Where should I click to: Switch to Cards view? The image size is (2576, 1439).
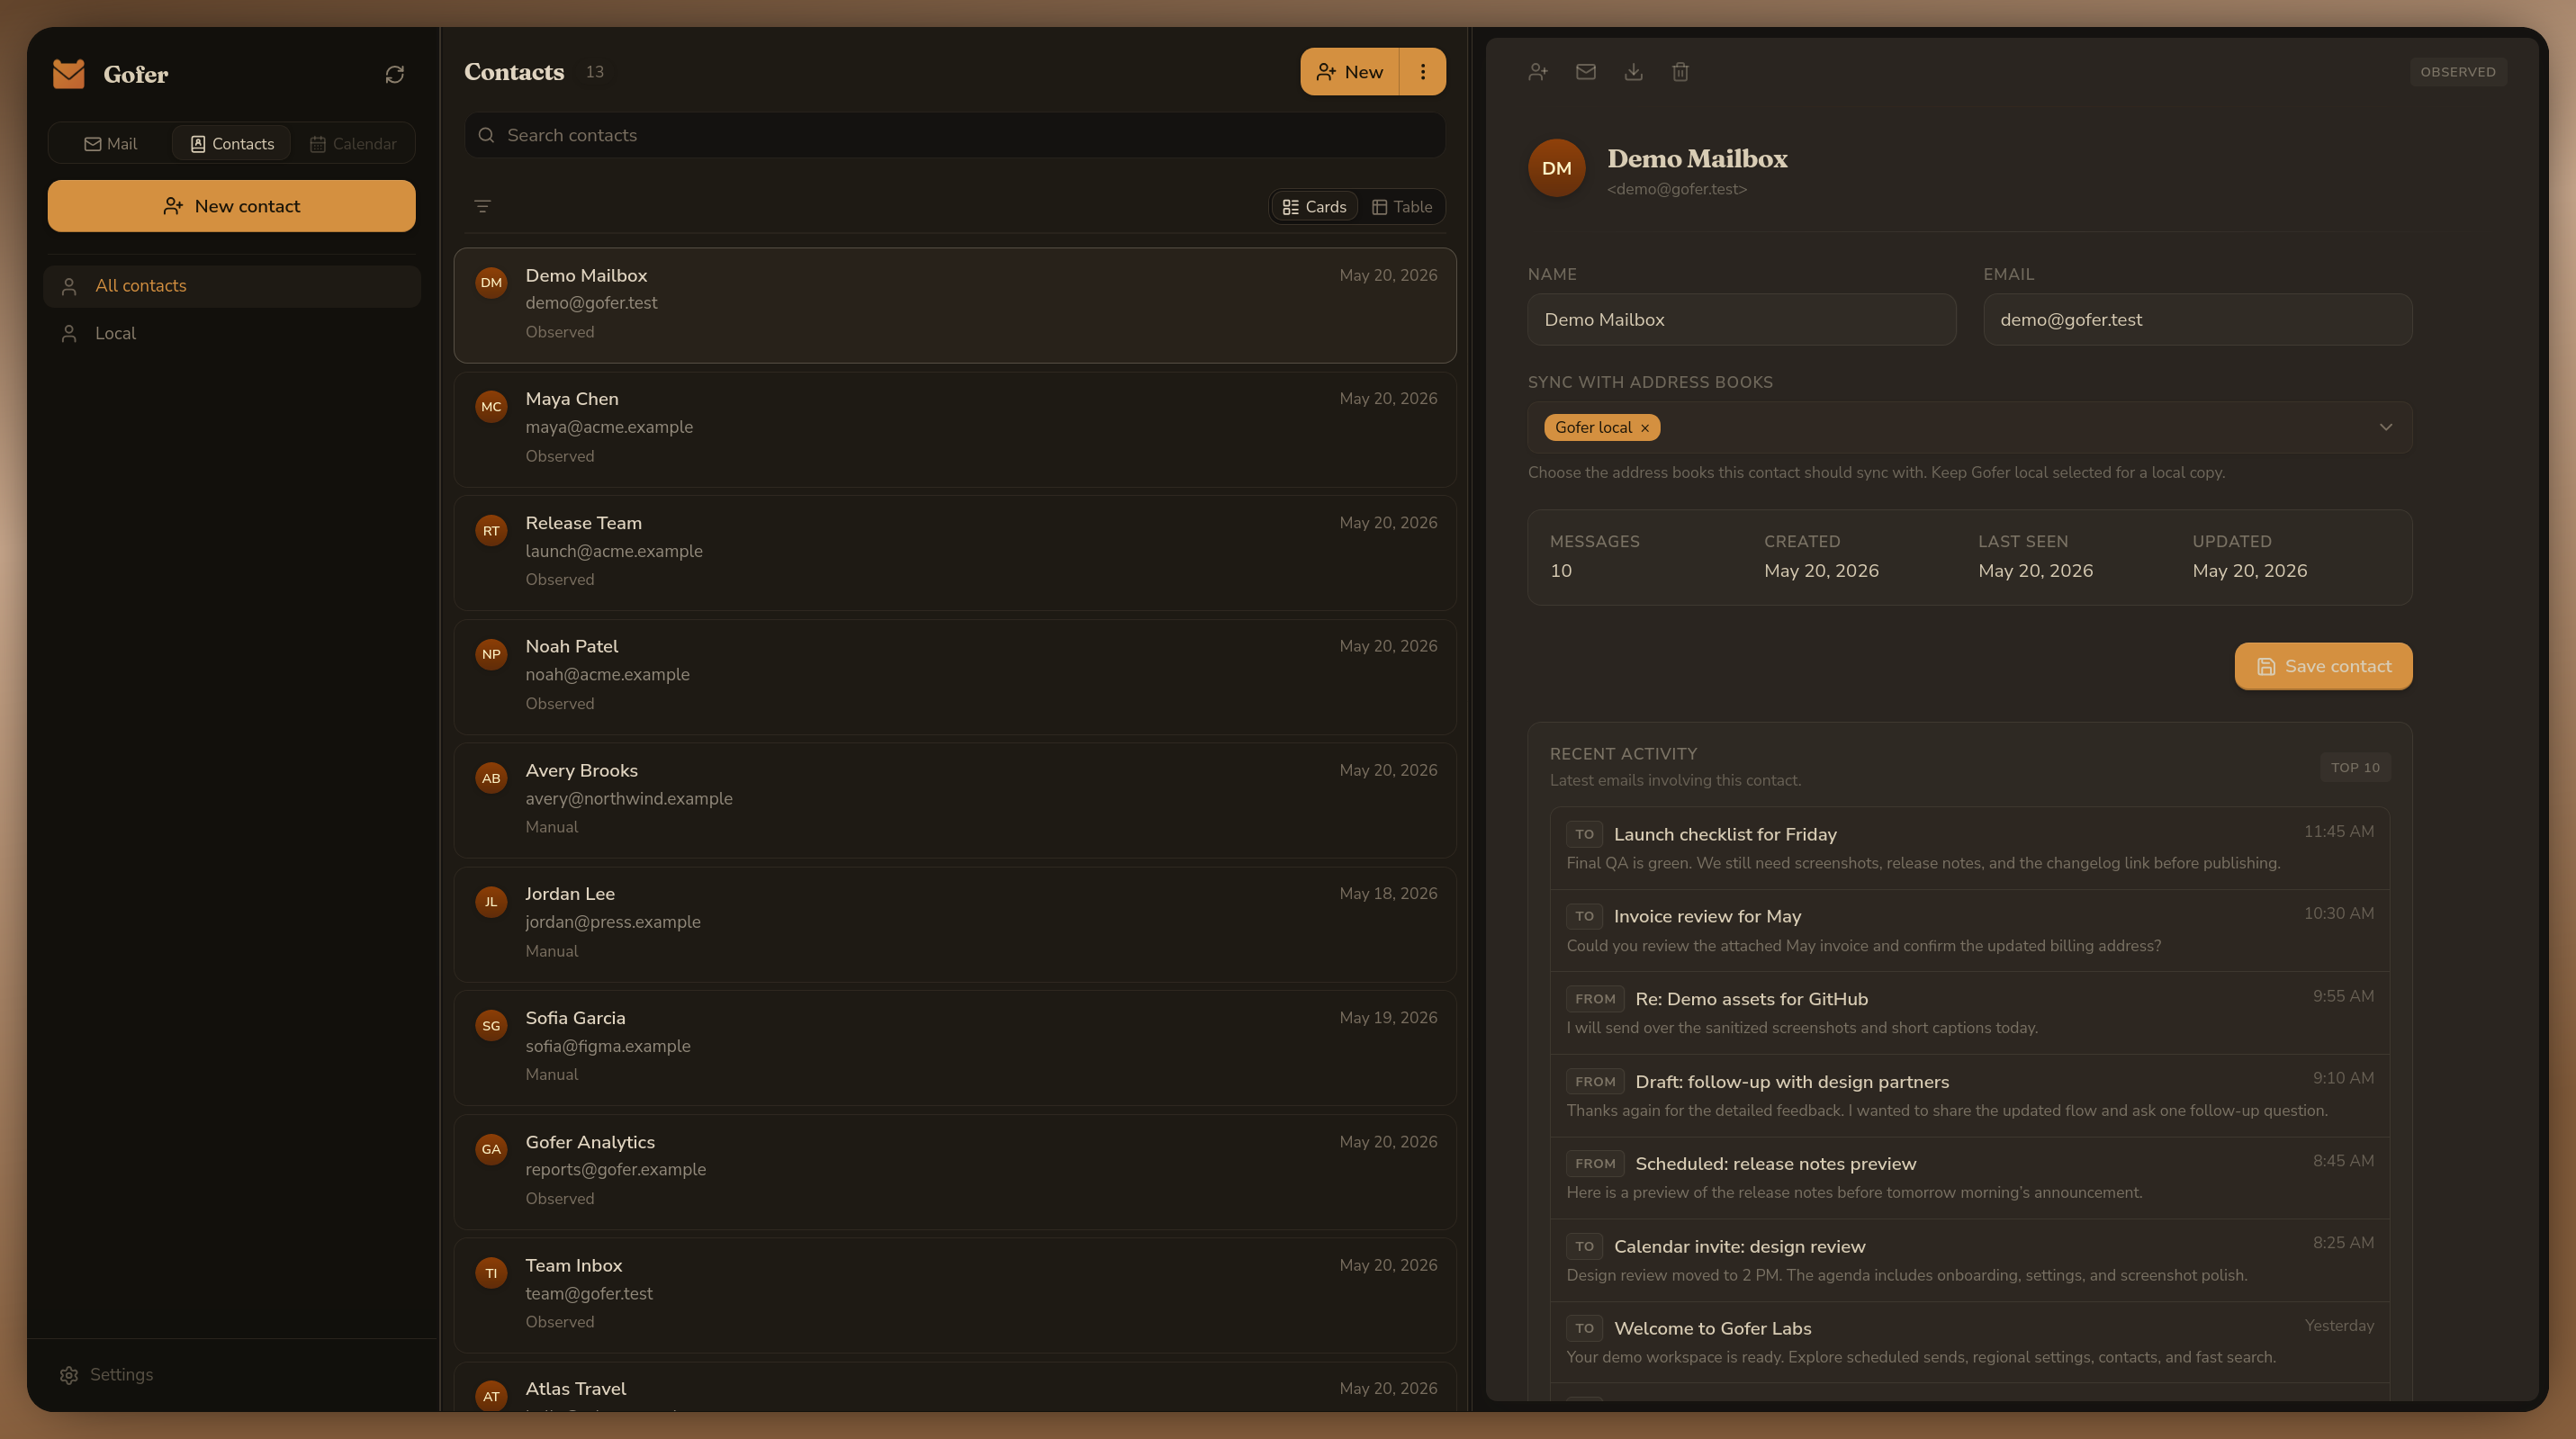click(x=1314, y=207)
